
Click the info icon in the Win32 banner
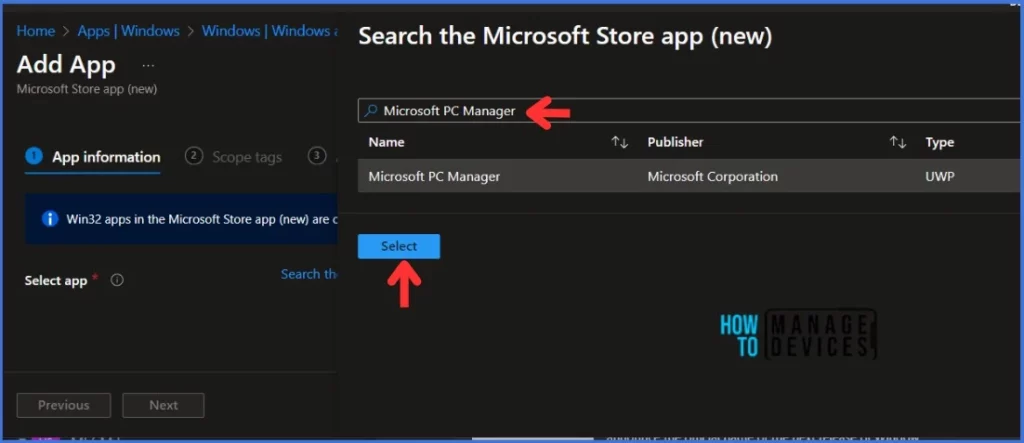[50, 219]
